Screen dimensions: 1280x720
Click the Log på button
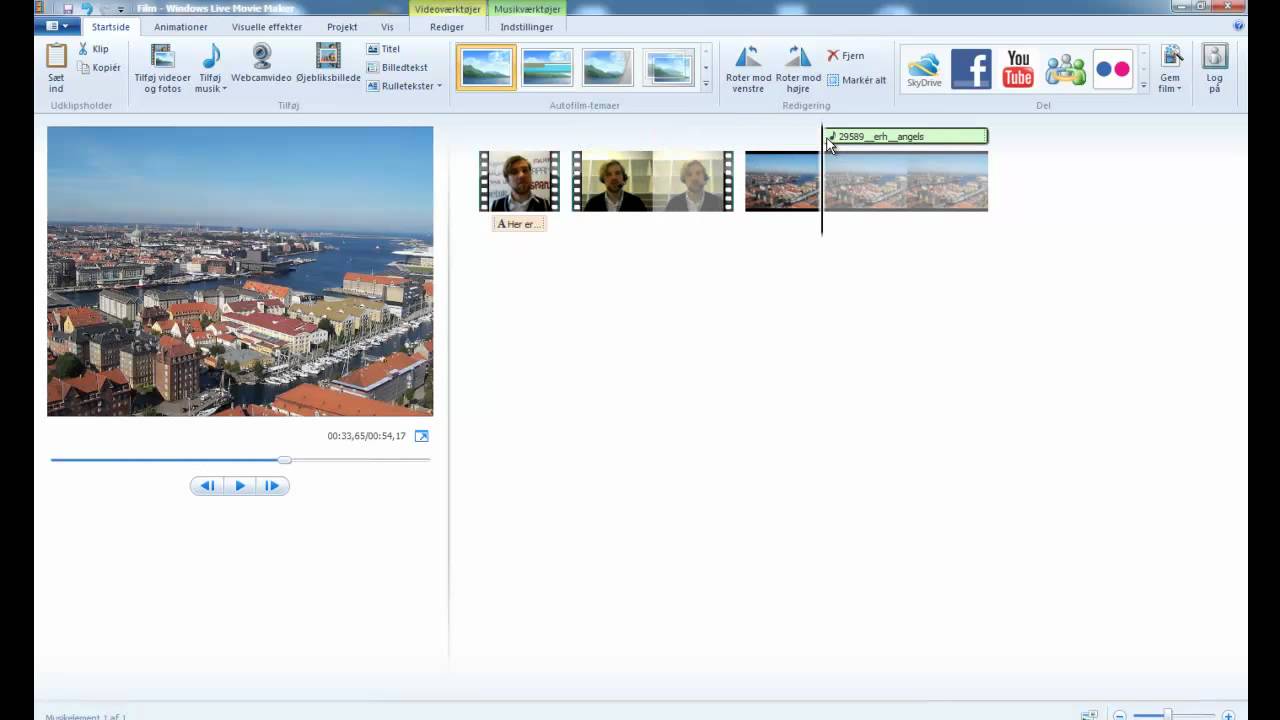pyautogui.click(x=1214, y=68)
